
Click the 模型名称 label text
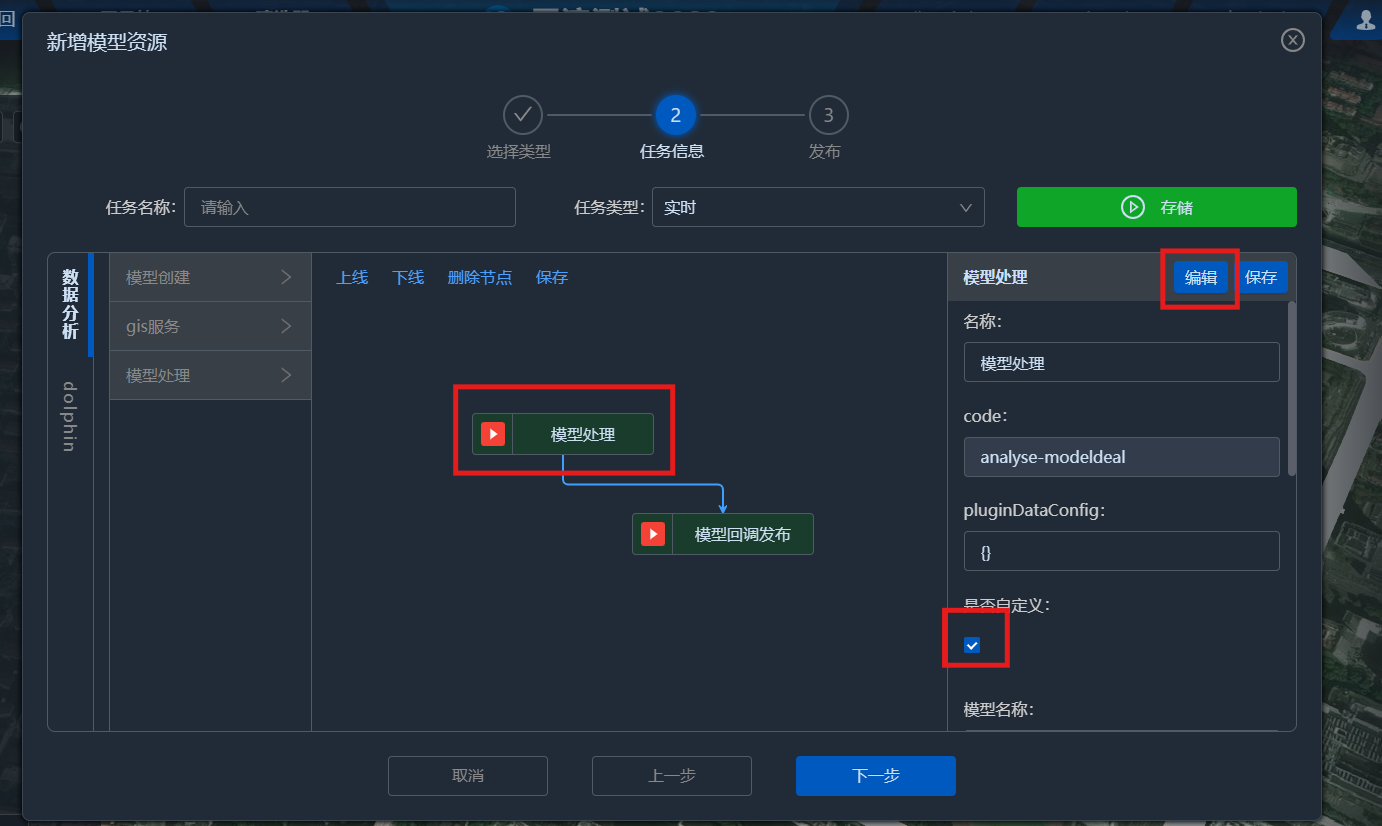998,709
